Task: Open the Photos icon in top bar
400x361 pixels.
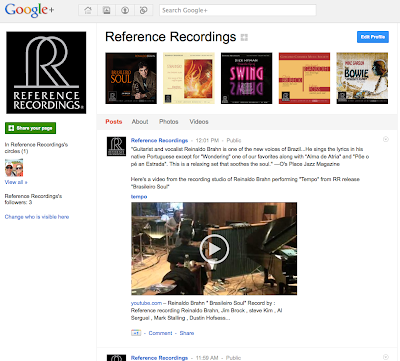Action: coord(106,10)
